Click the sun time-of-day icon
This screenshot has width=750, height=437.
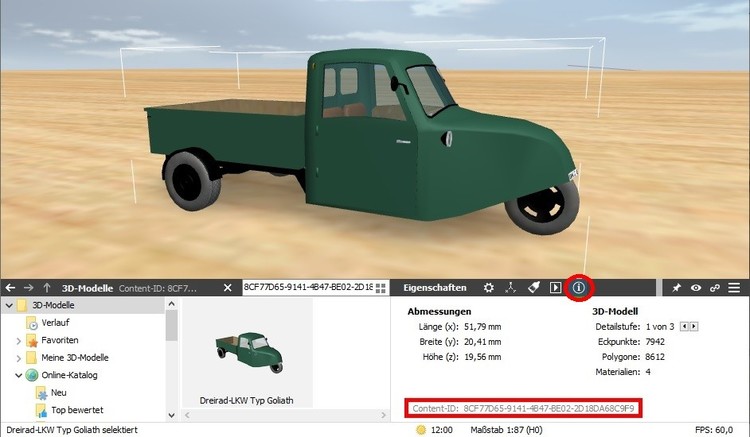[420, 430]
